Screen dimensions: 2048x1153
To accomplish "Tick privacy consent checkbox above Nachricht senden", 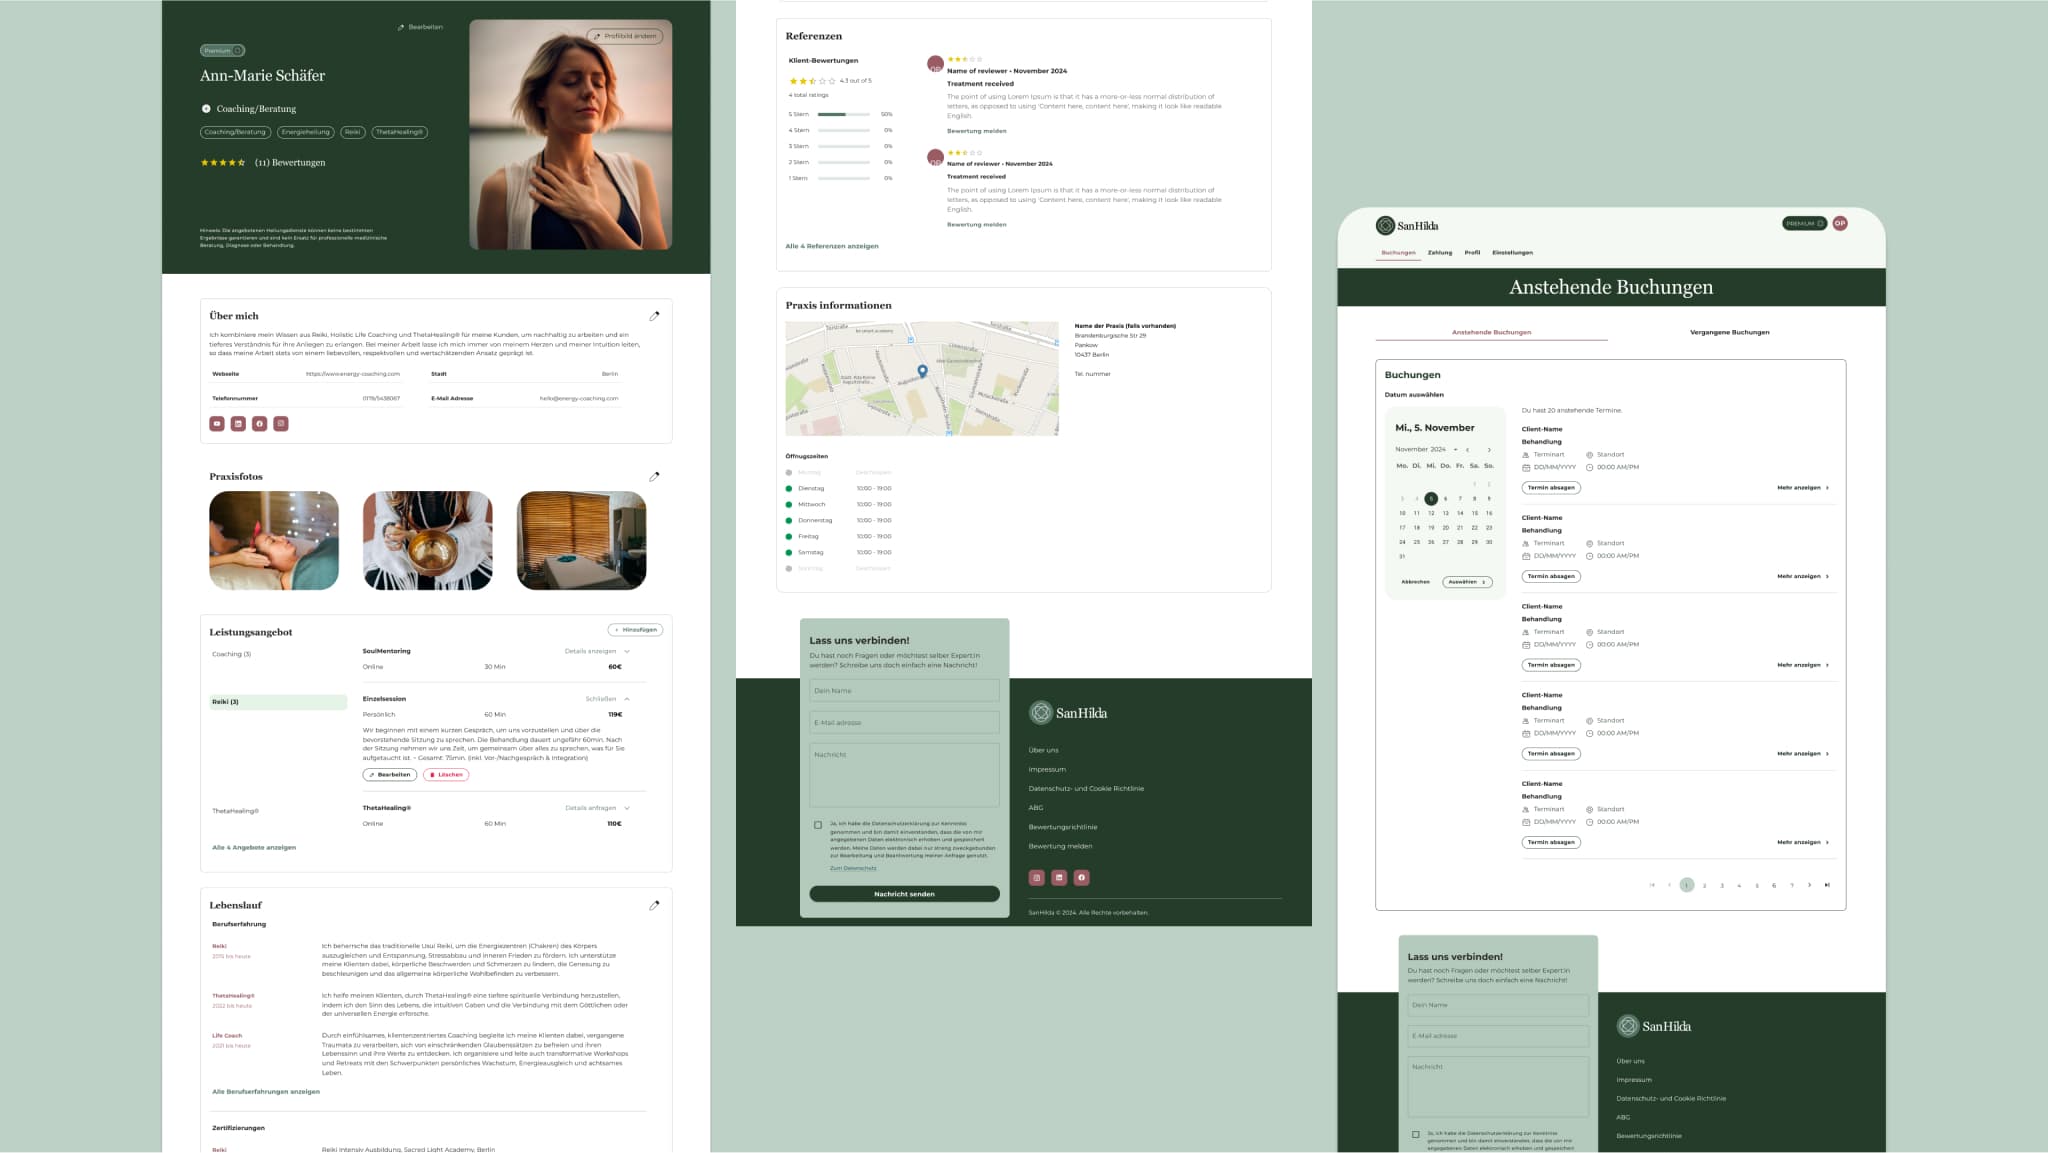I will tap(818, 825).
